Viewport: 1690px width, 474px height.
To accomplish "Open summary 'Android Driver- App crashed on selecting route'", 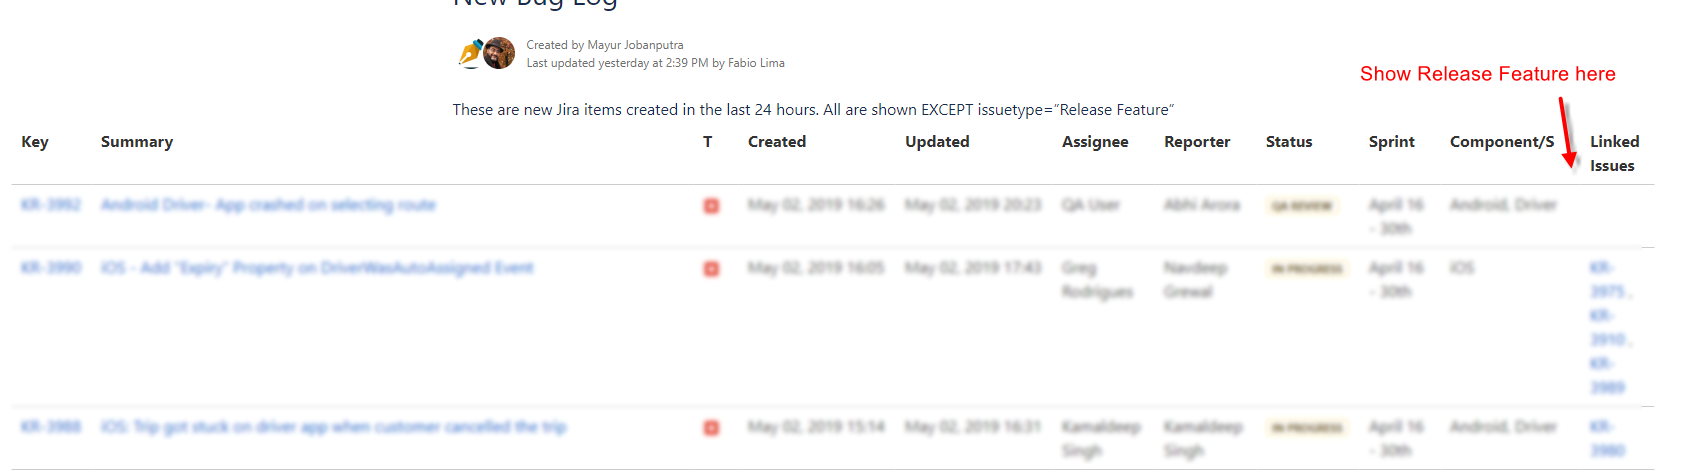I will pos(268,205).
